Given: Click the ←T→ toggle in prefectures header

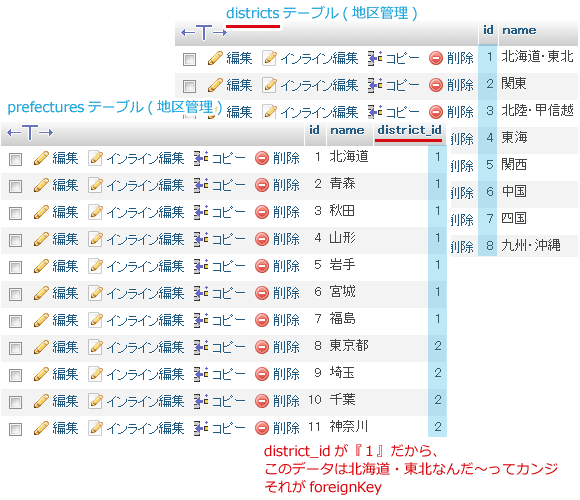Looking at the screenshot, I should [30, 132].
